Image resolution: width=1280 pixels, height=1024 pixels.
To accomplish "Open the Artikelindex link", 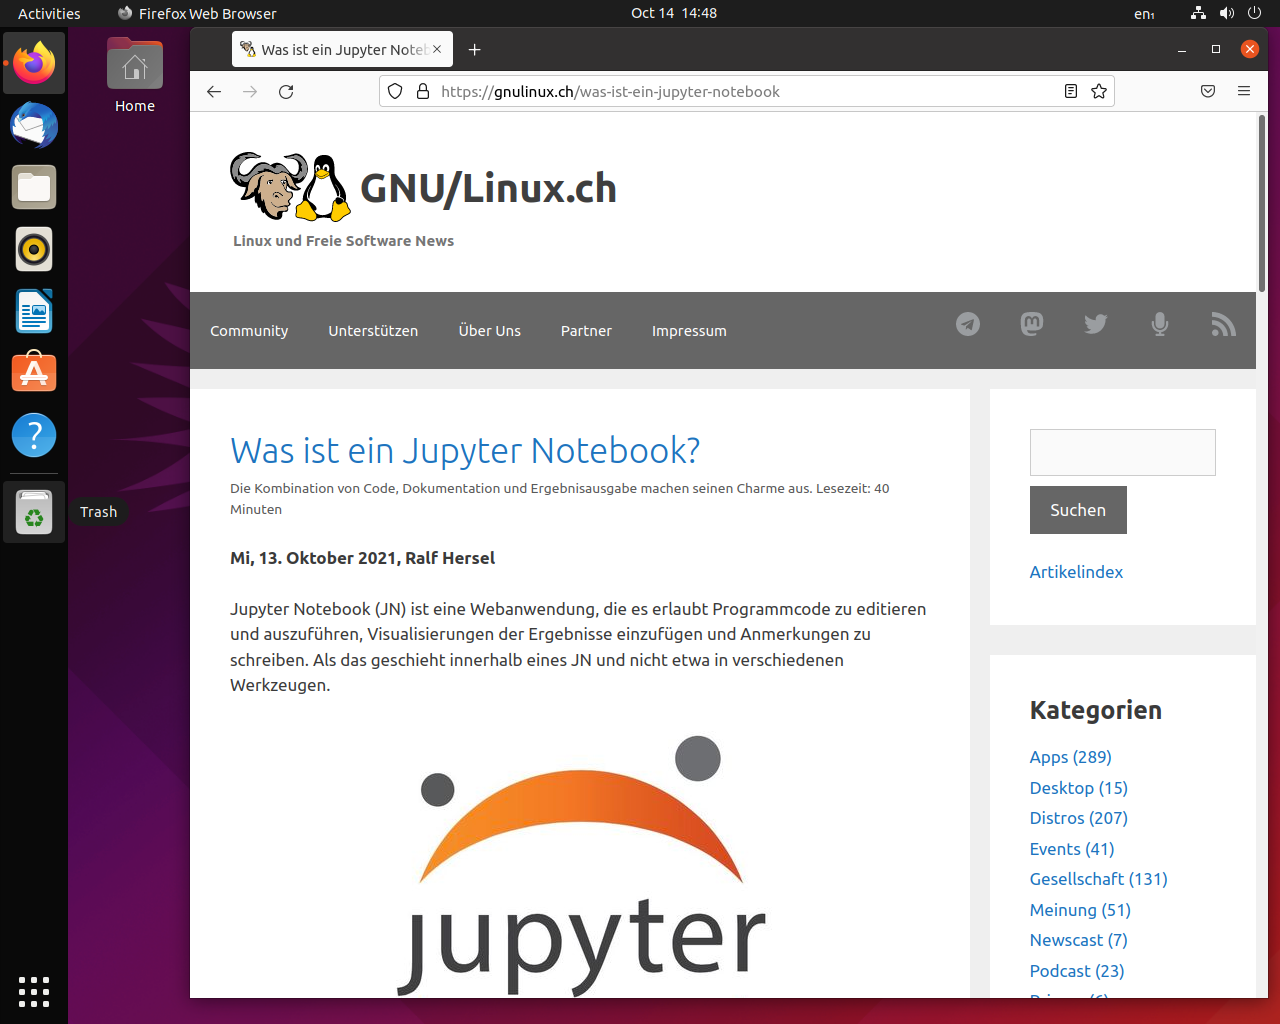I will (x=1076, y=572).
